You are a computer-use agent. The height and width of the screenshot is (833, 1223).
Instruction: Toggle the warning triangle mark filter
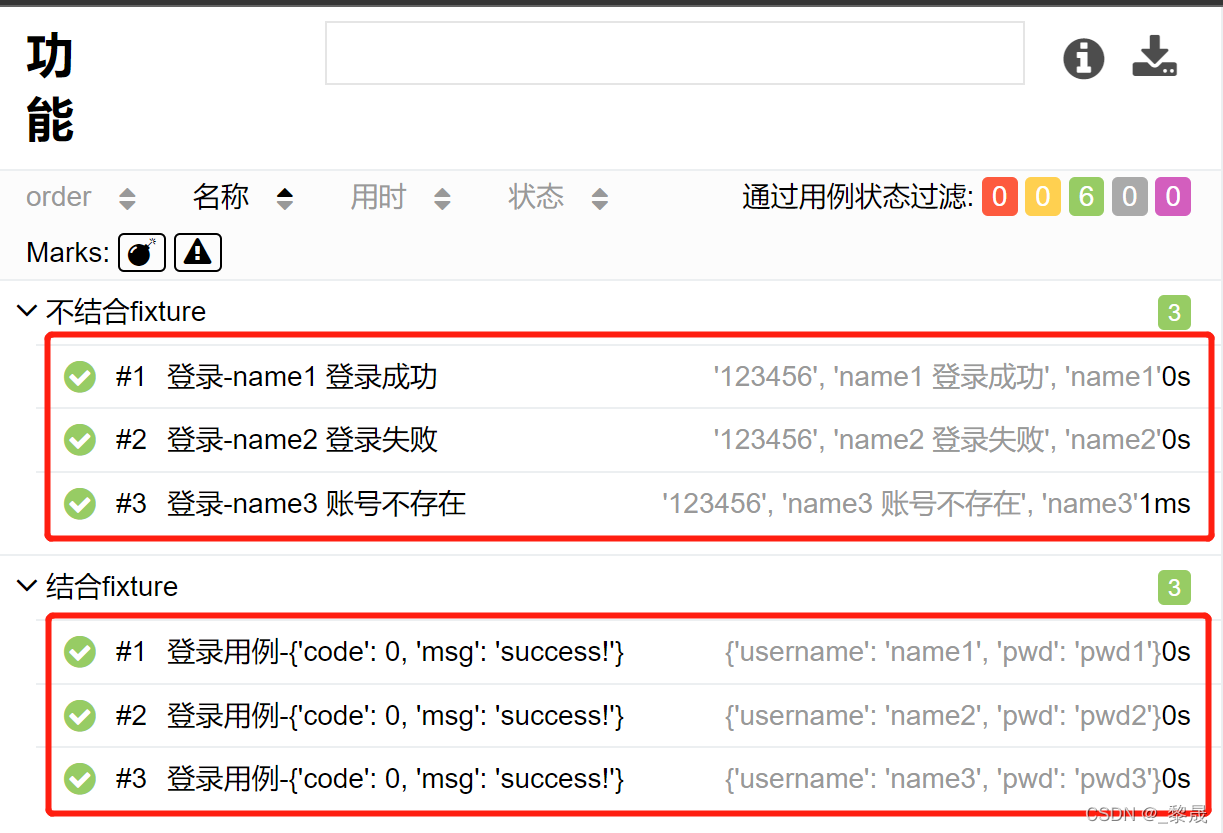[198, 252]
